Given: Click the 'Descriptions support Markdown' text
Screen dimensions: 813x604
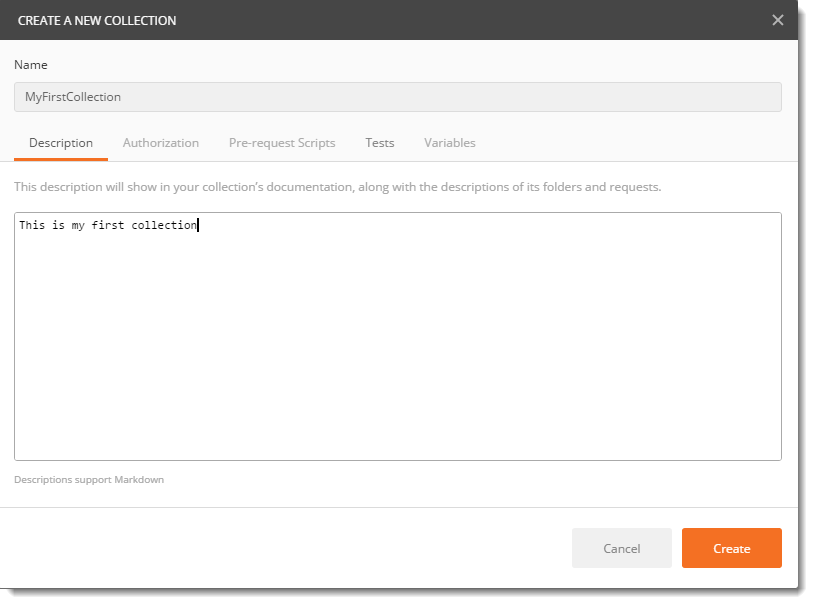Looking at the screenshot, I should click(89, 480).
